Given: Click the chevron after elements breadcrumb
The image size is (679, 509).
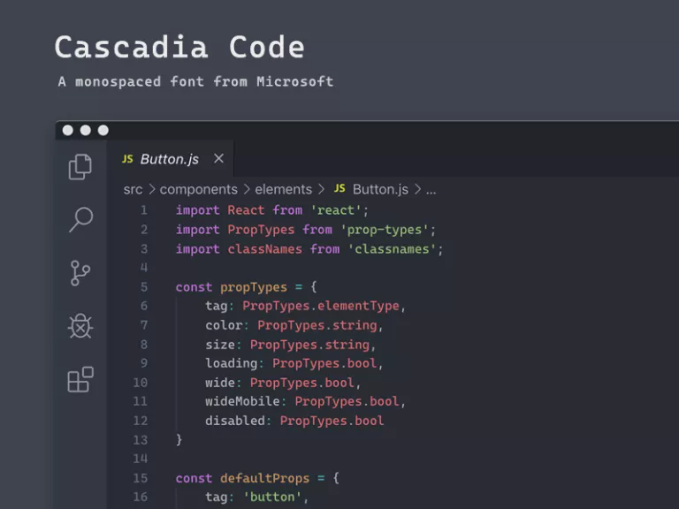Looking at the screenshot, I should (x=321, y=189).
